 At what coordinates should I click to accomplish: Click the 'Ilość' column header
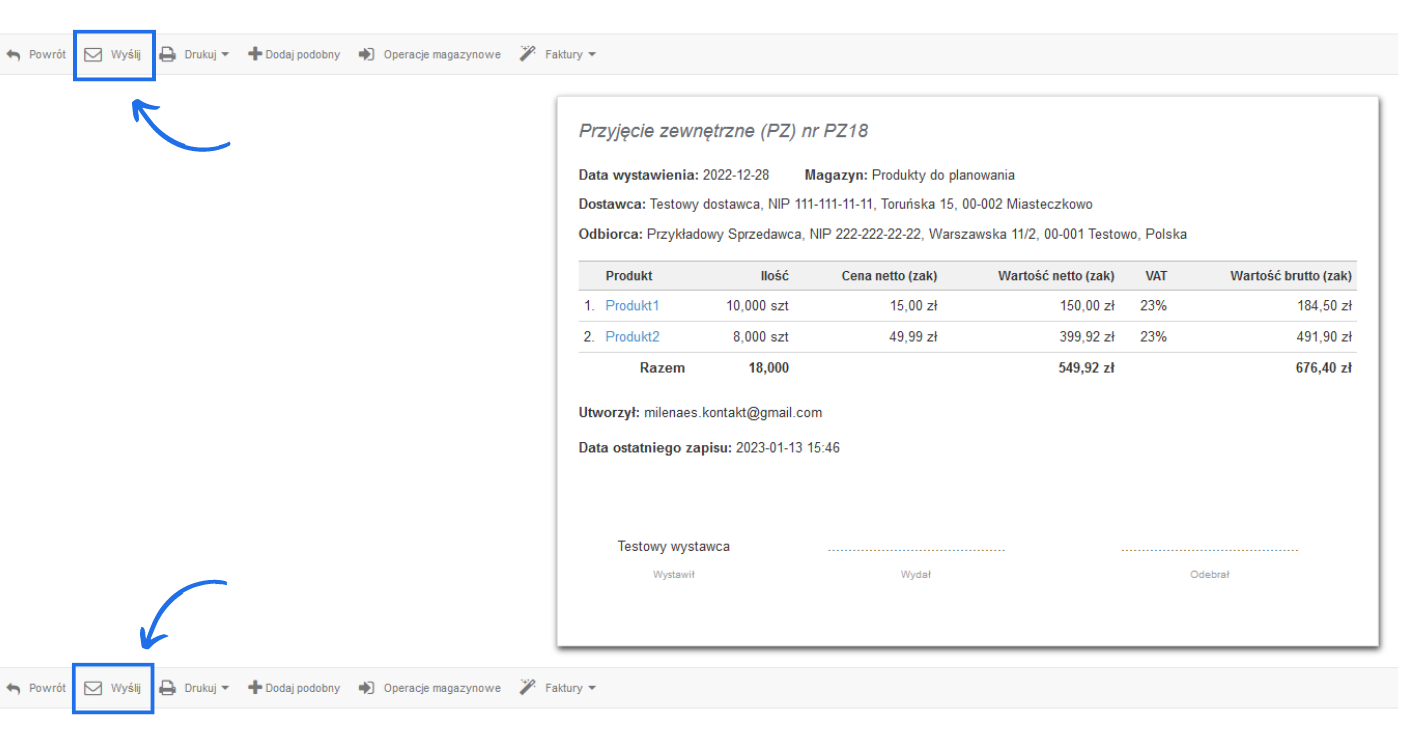pyautogui.click(x=774, y=276)
